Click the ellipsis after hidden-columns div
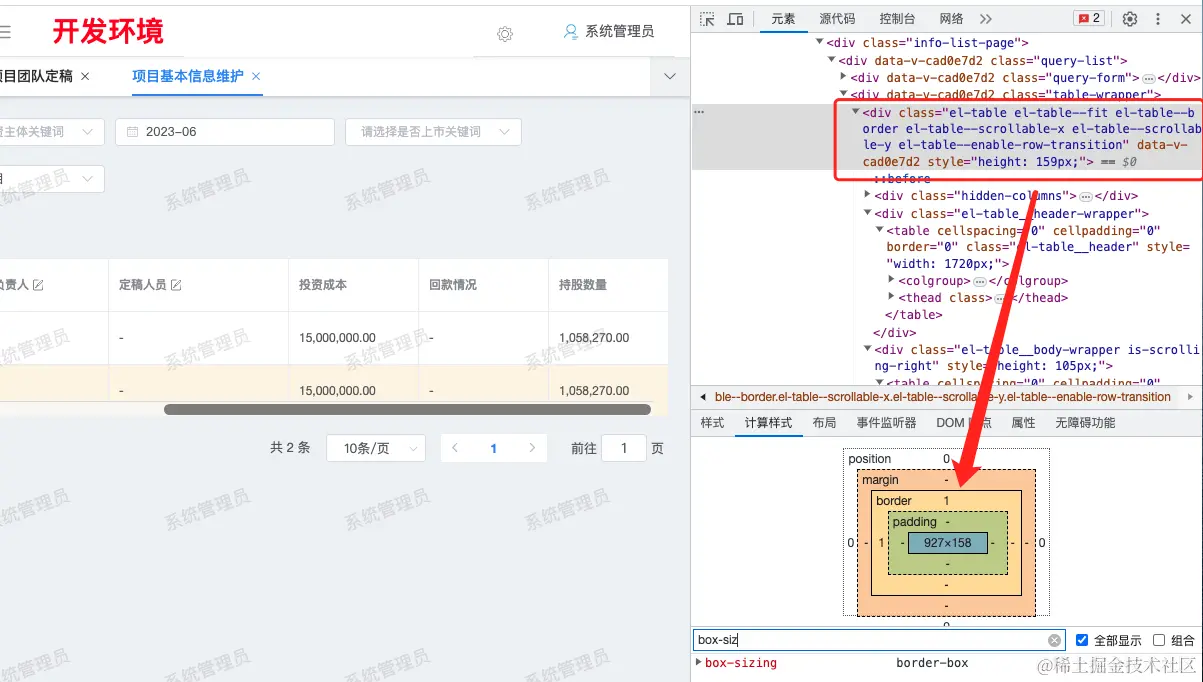The width and height of the screenshot is (1203, 682). [1085, 196]
